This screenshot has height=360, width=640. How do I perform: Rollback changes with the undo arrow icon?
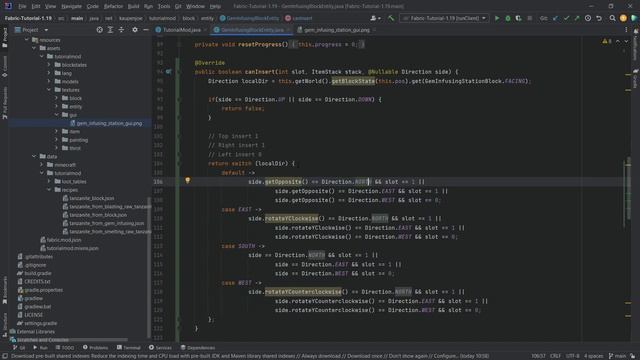click(599, 18)
